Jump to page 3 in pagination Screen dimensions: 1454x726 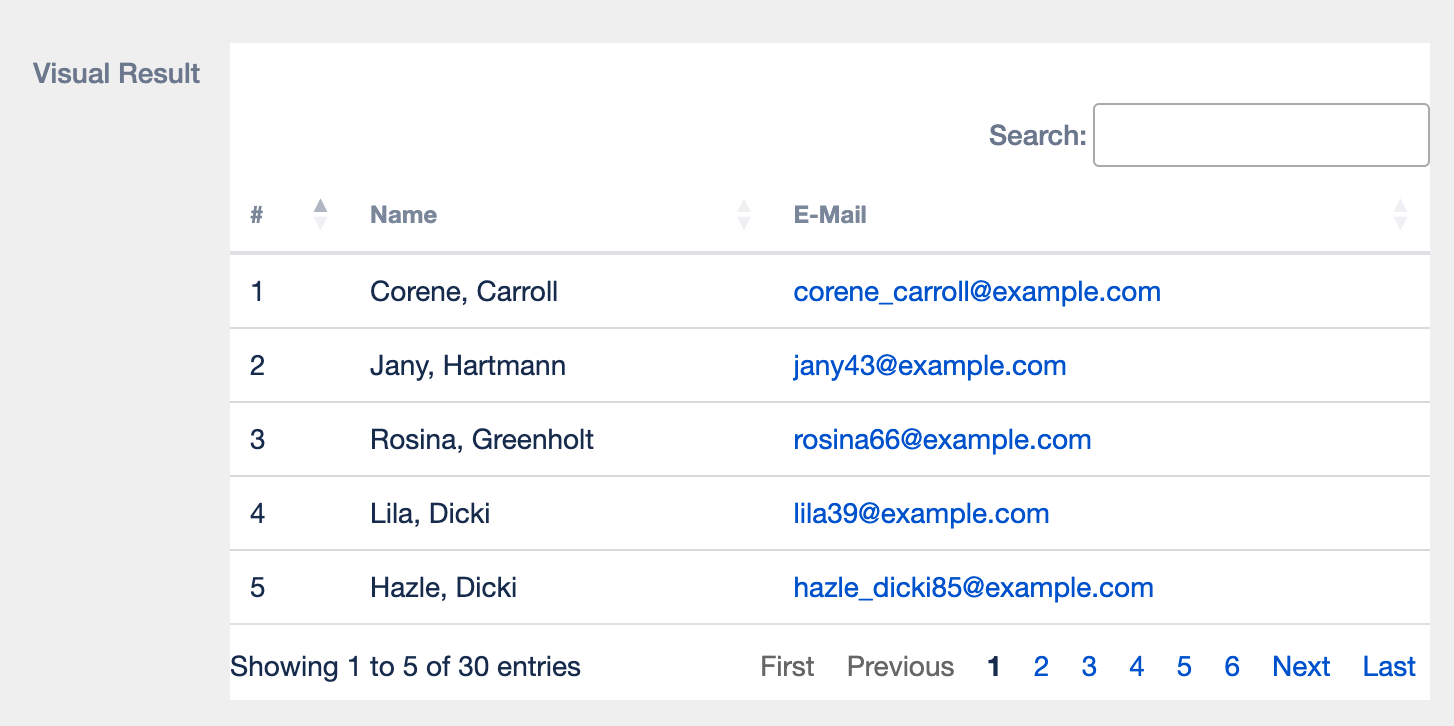pyautogui.click(x=1089, y=667)
